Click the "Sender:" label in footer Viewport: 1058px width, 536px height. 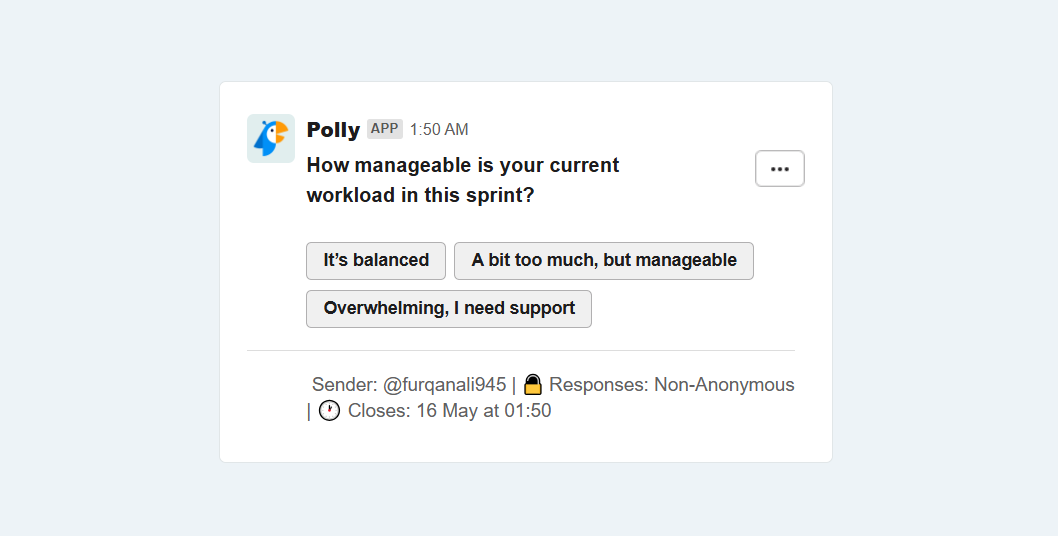[x=345, y=385]
